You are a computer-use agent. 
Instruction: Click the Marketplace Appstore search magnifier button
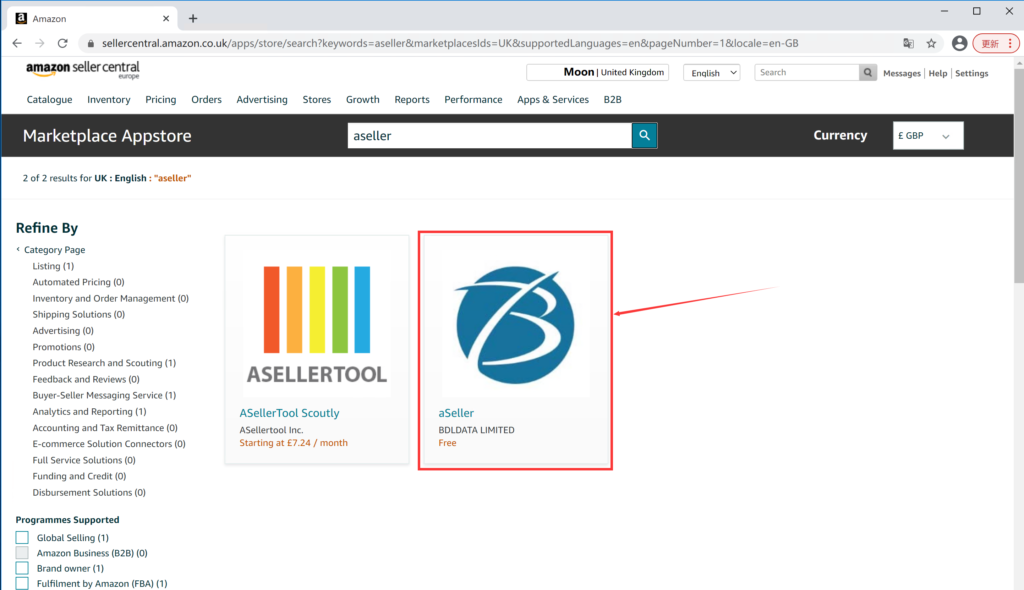tap(645, 135)
